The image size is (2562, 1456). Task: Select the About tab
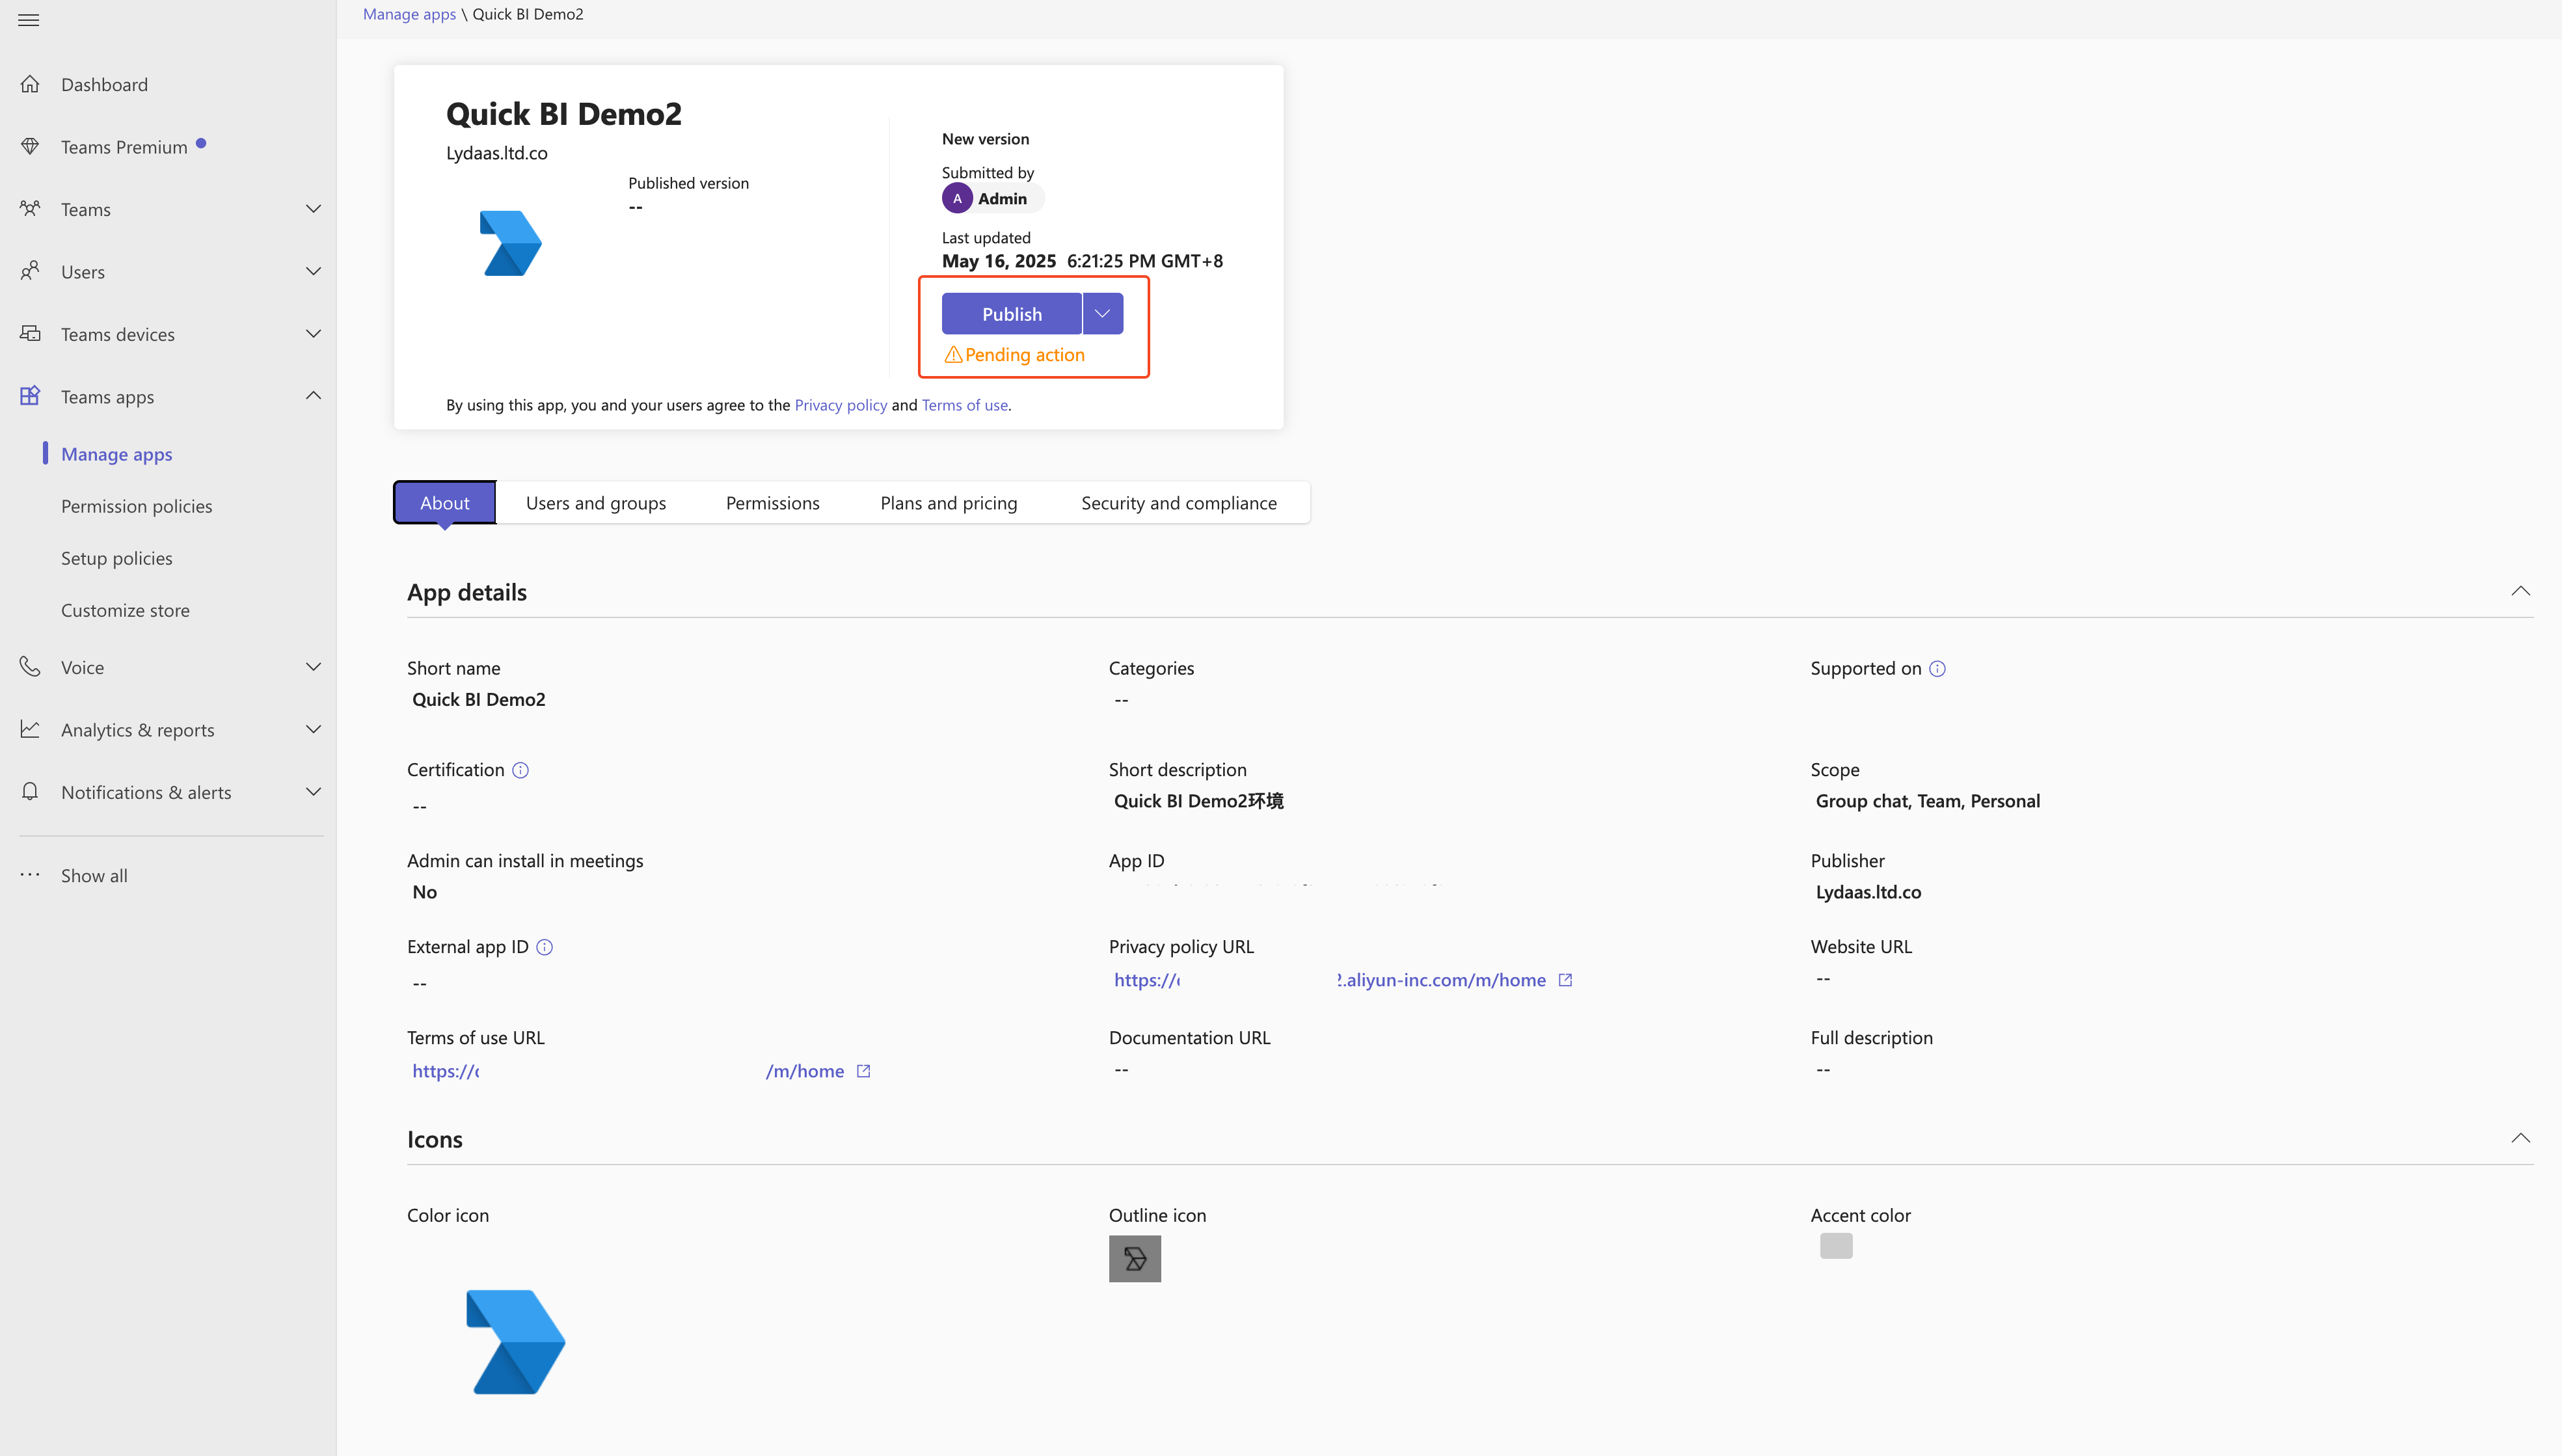click(445, 503)
